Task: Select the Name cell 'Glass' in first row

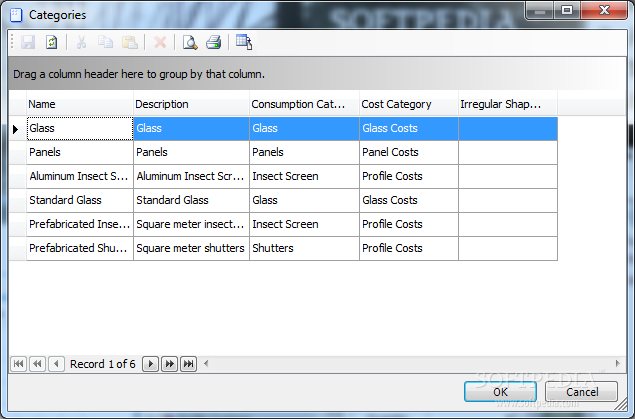Action: click(x=80, y=128)
